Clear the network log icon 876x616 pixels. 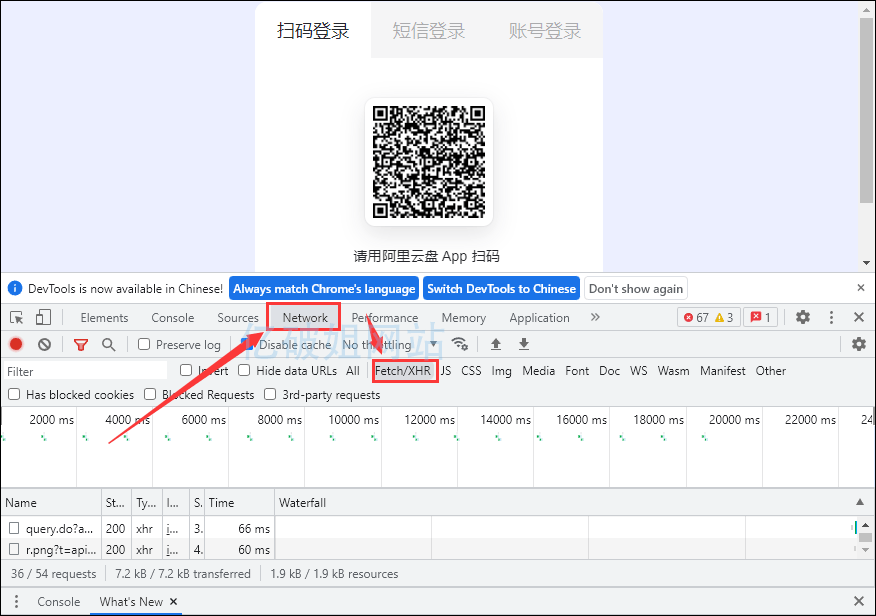coord(45,345)
